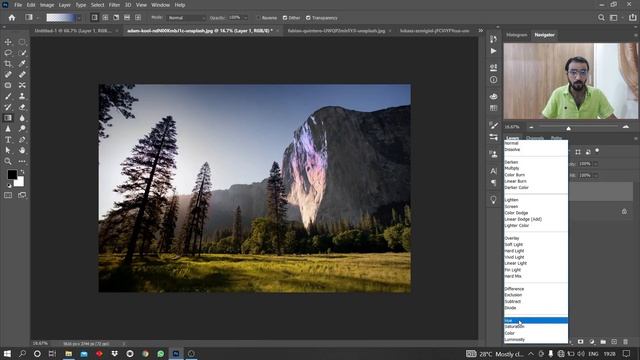Image resolution: width=640 pixels, height=360 pixels.
Task: Open the gradient picker dropdown arrow
Action: click(x=78, y=18)
